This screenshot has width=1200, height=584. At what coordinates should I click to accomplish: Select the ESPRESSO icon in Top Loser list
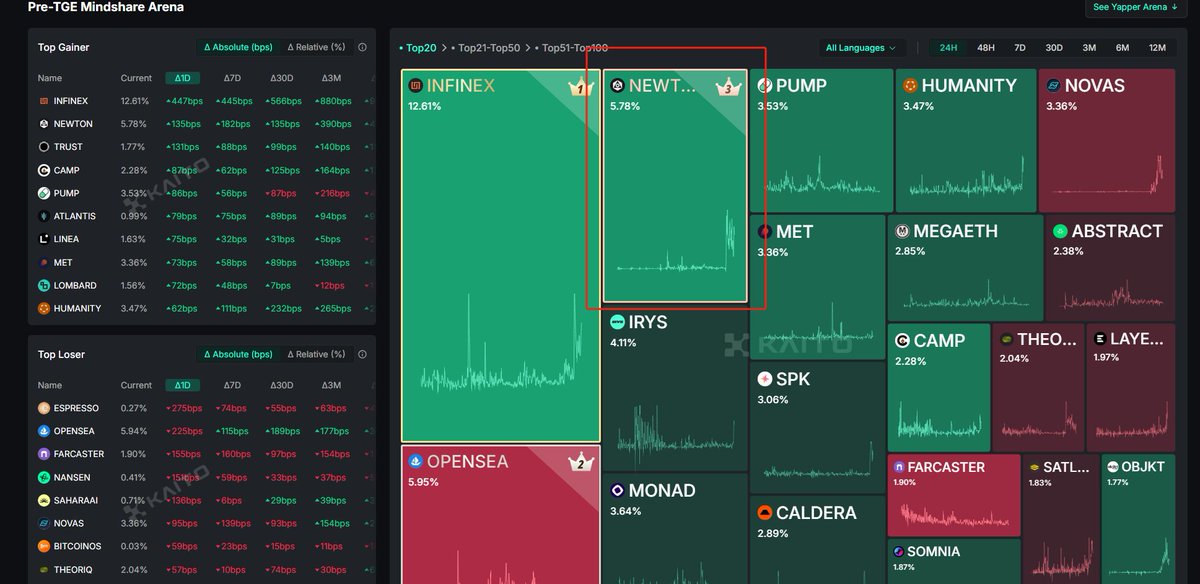pos(44,408)
